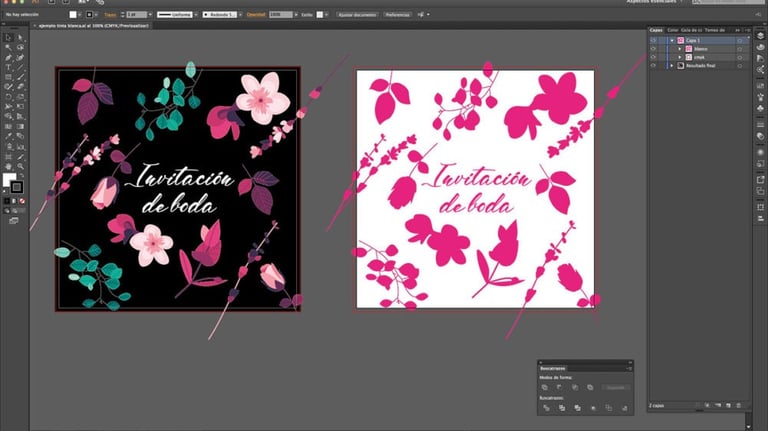The height and width of the screenshot is (431, 768).
Task: Click the Unite shape mode in Buscatrazos
Action: click(x=544, y=386)
